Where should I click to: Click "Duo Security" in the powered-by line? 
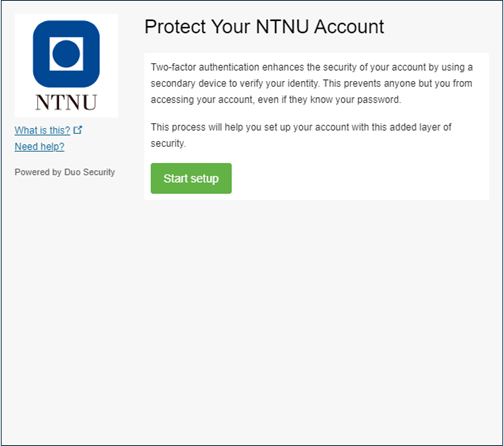pos(89,172)
